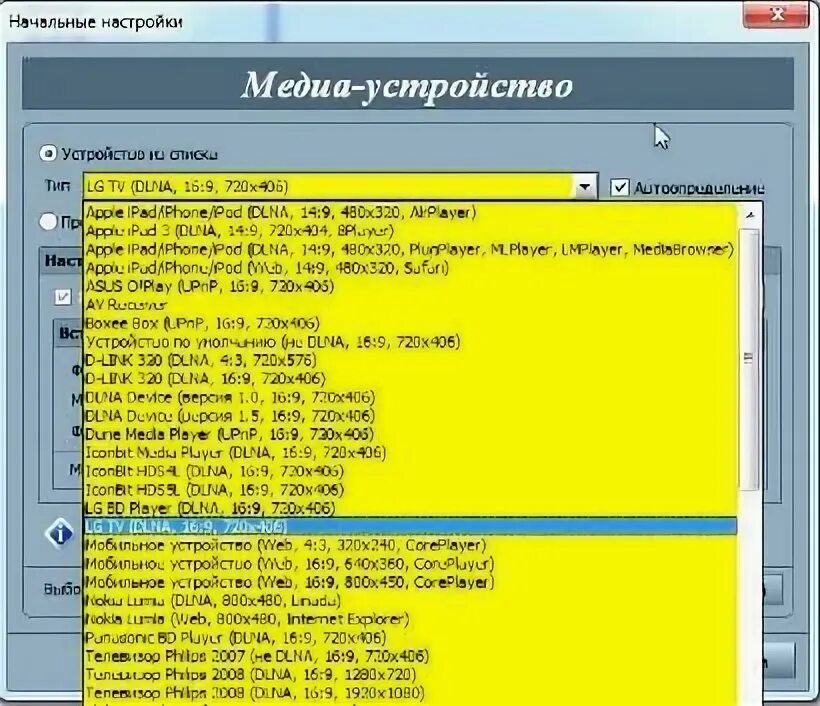Image resolution: width=820 pixels, height=706 pixels.
Task: Select 'Panasonic BD Player (DLNA, 16:9, 720x406)'
Action: pyautogui.click(x=410, y=638)
